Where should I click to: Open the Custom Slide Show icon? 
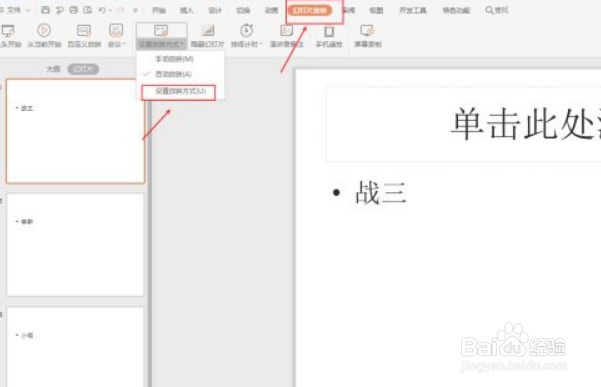(84, 31)
